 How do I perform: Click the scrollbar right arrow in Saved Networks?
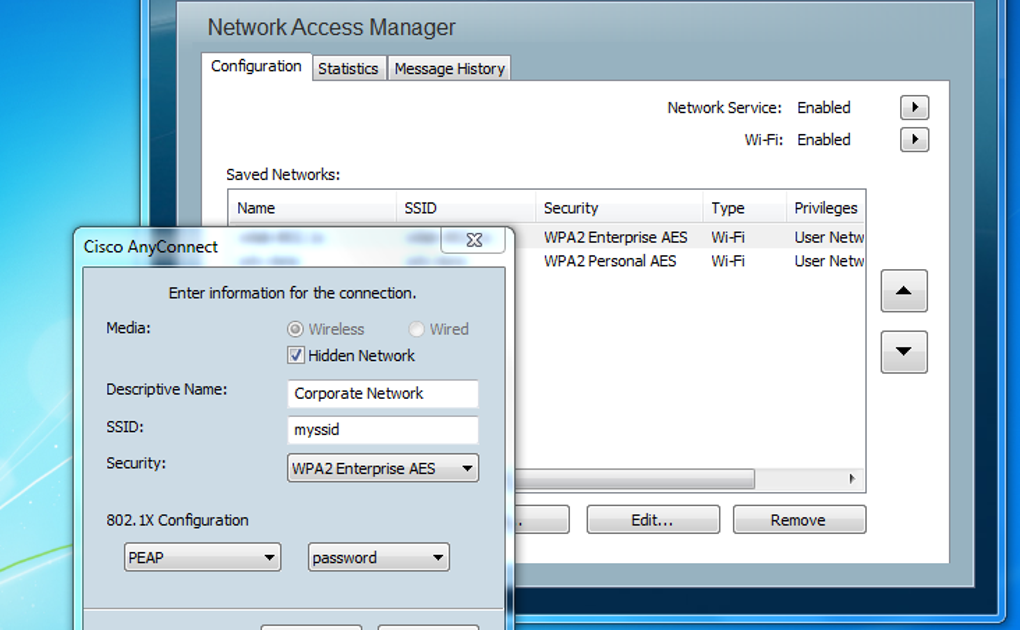pos(852,479)
